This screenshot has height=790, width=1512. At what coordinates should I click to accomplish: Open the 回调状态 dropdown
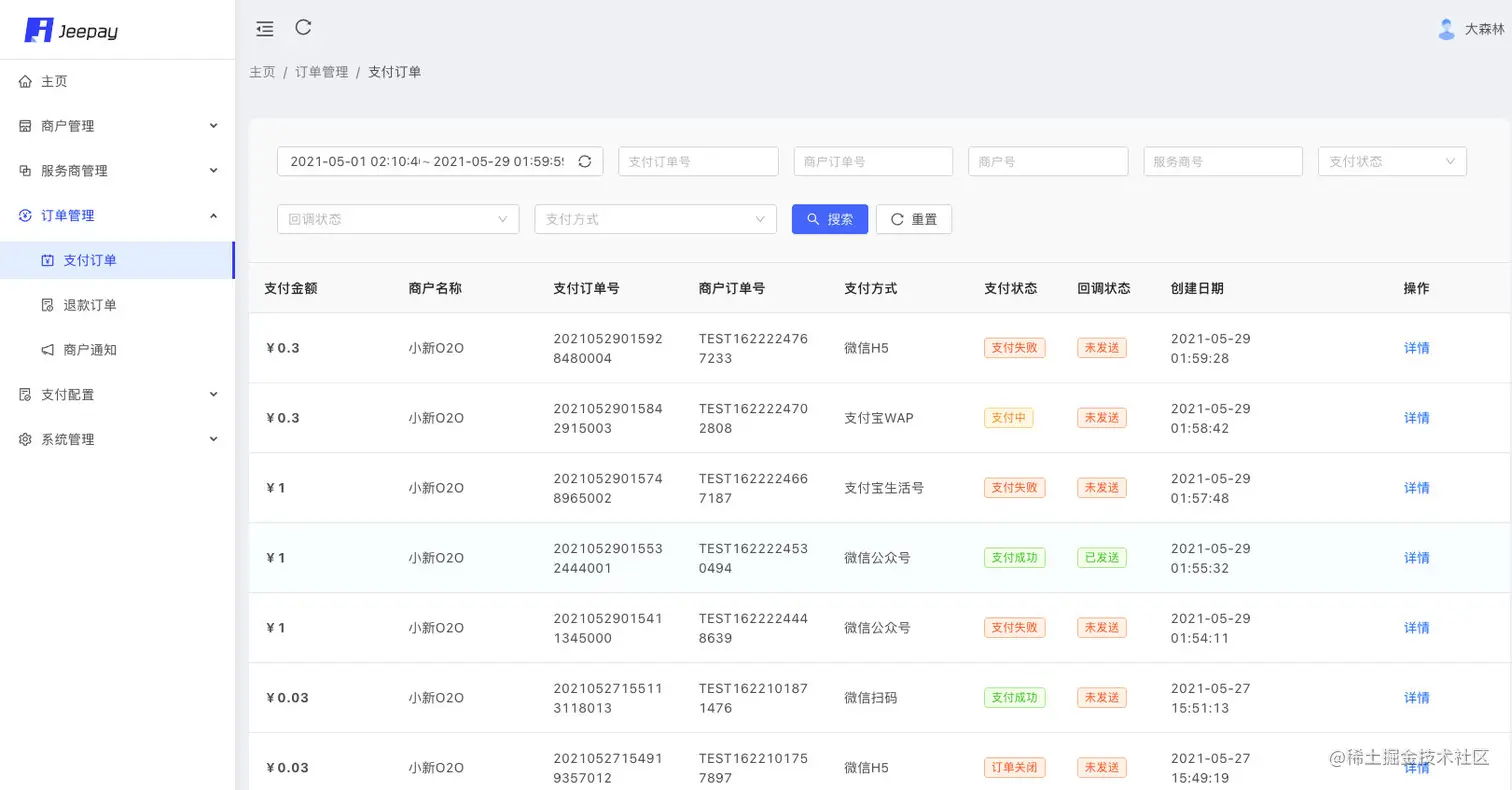[x=398, y=219]
